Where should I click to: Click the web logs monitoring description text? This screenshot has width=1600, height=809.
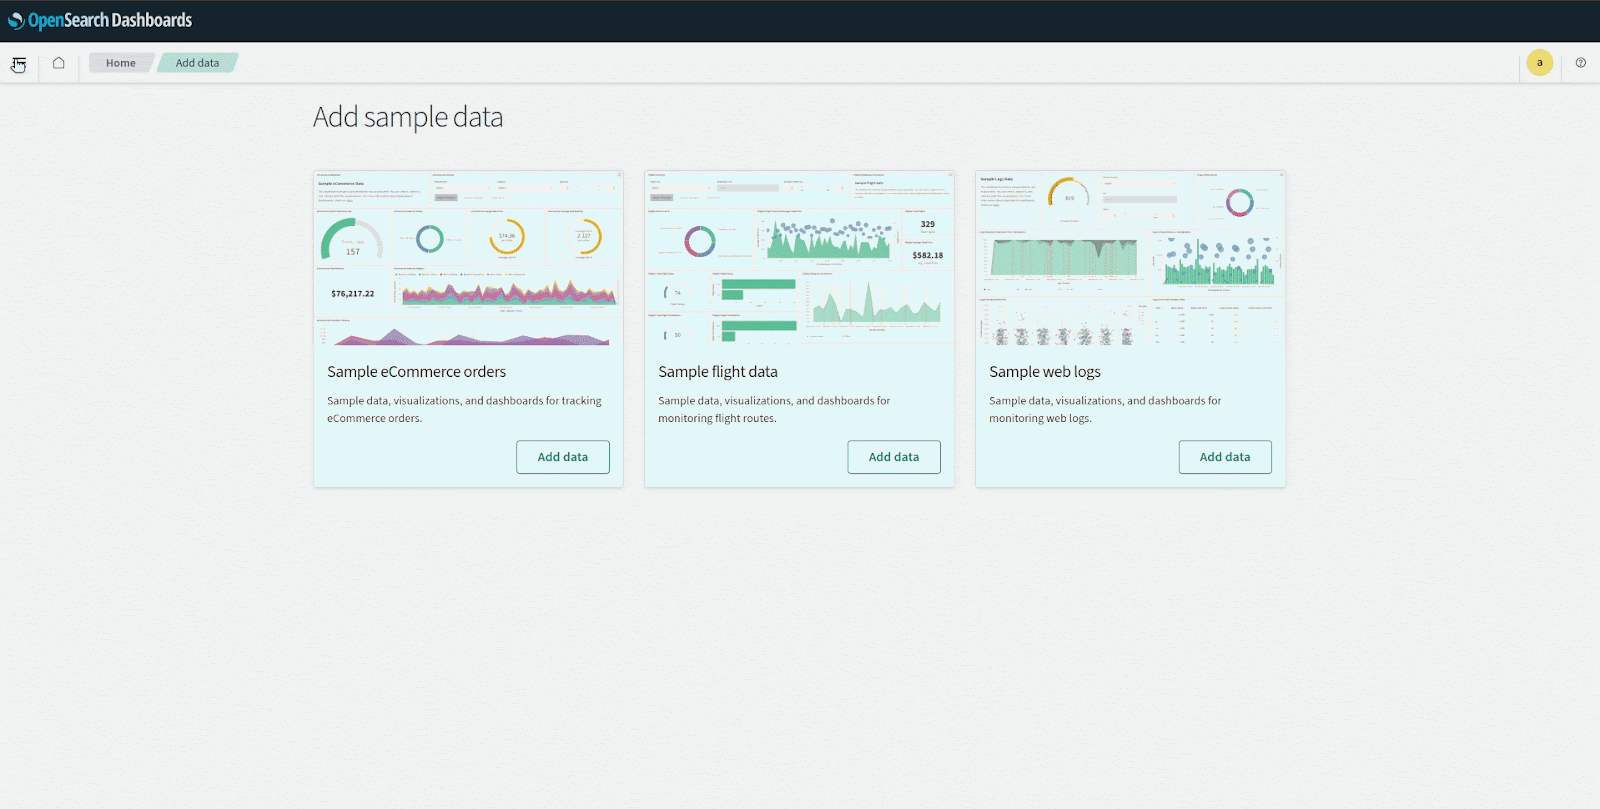pyautogui.click(x=1105, y=410)
